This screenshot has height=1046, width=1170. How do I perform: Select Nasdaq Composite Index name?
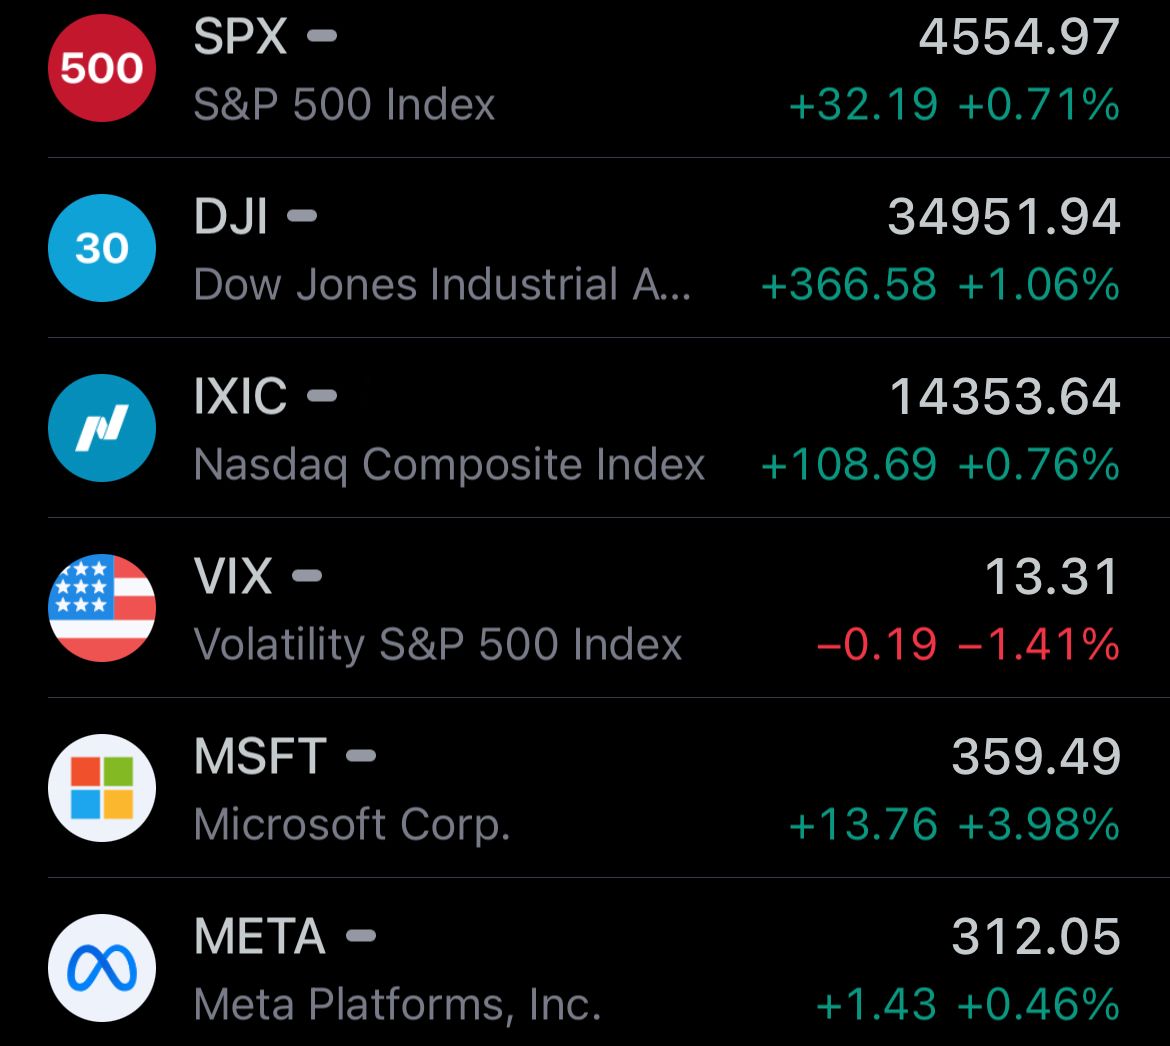(449, 466)
